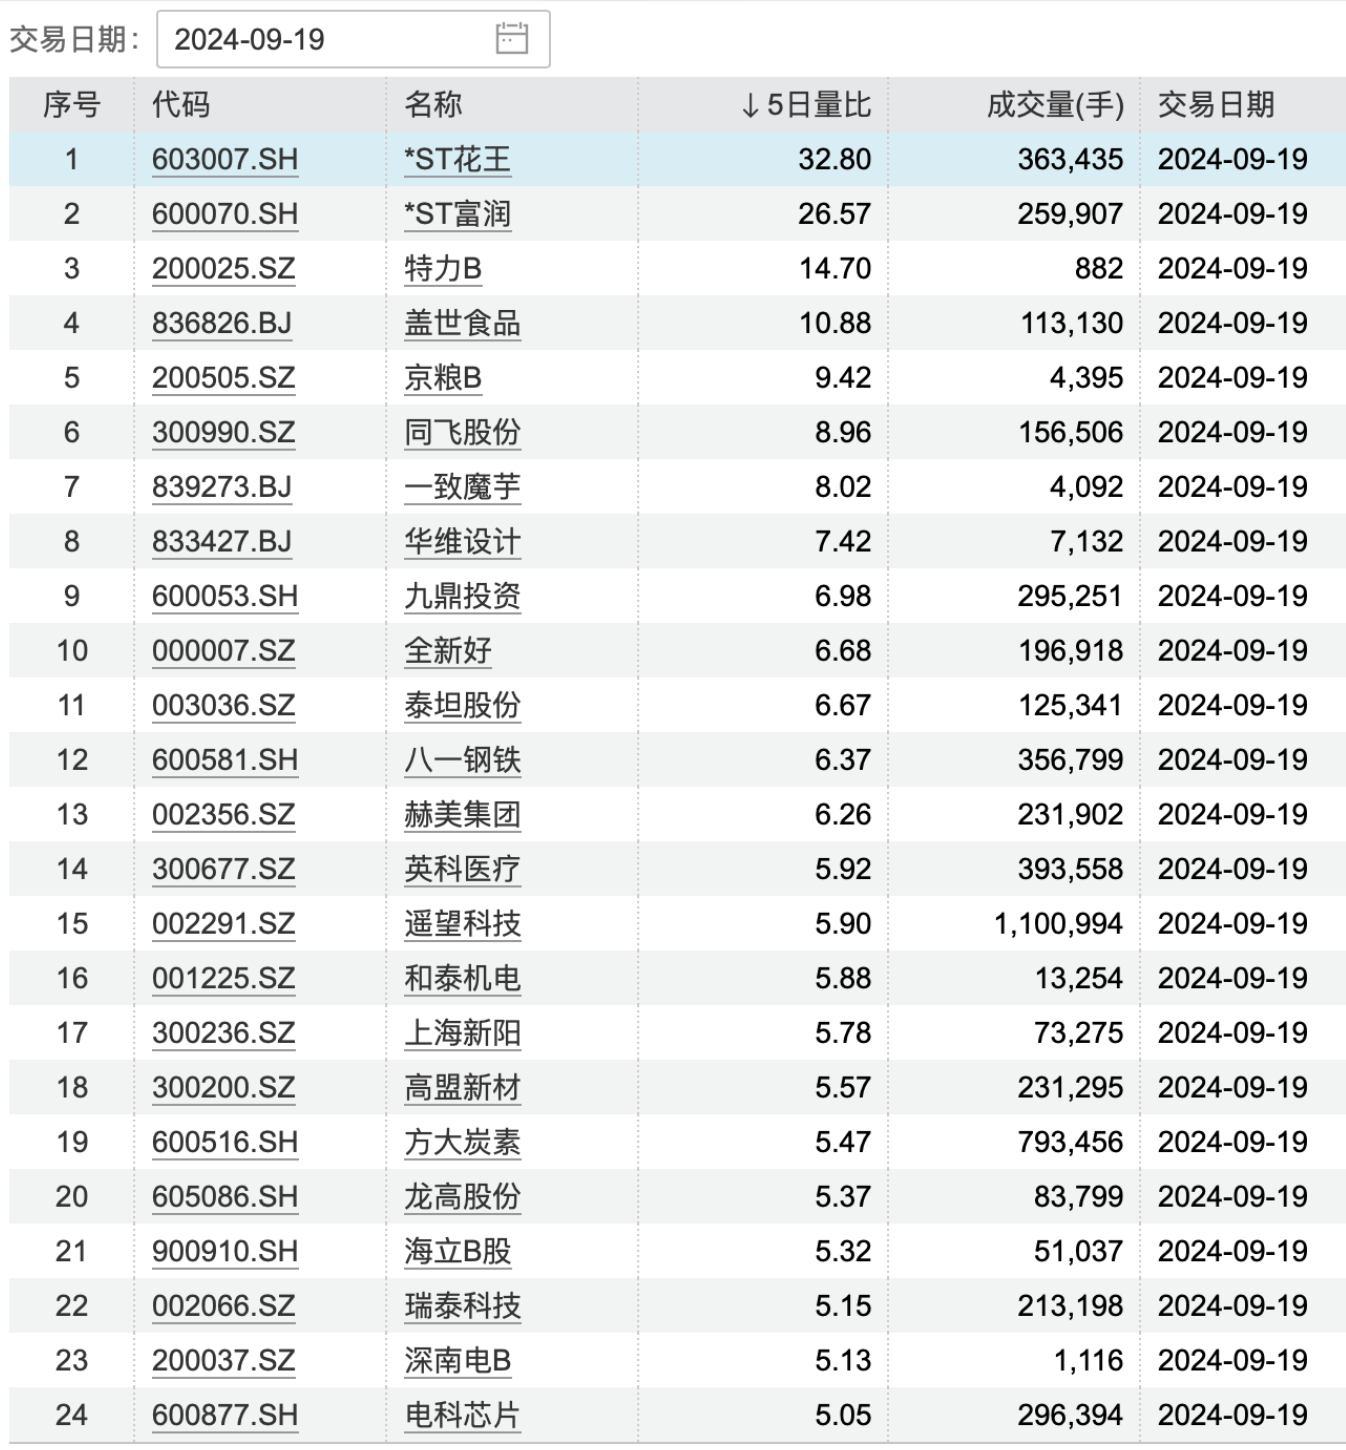1346x1450 pixels.
Task: Open the 龙高股份 stock name link
Action: click(462, 1196)
